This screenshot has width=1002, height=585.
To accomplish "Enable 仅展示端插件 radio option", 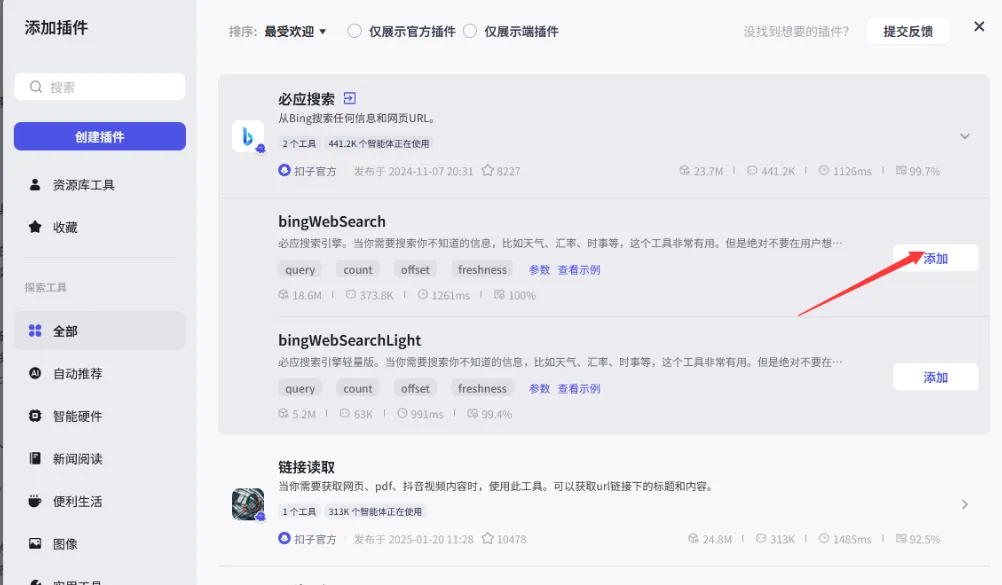I will pos(470,31).
